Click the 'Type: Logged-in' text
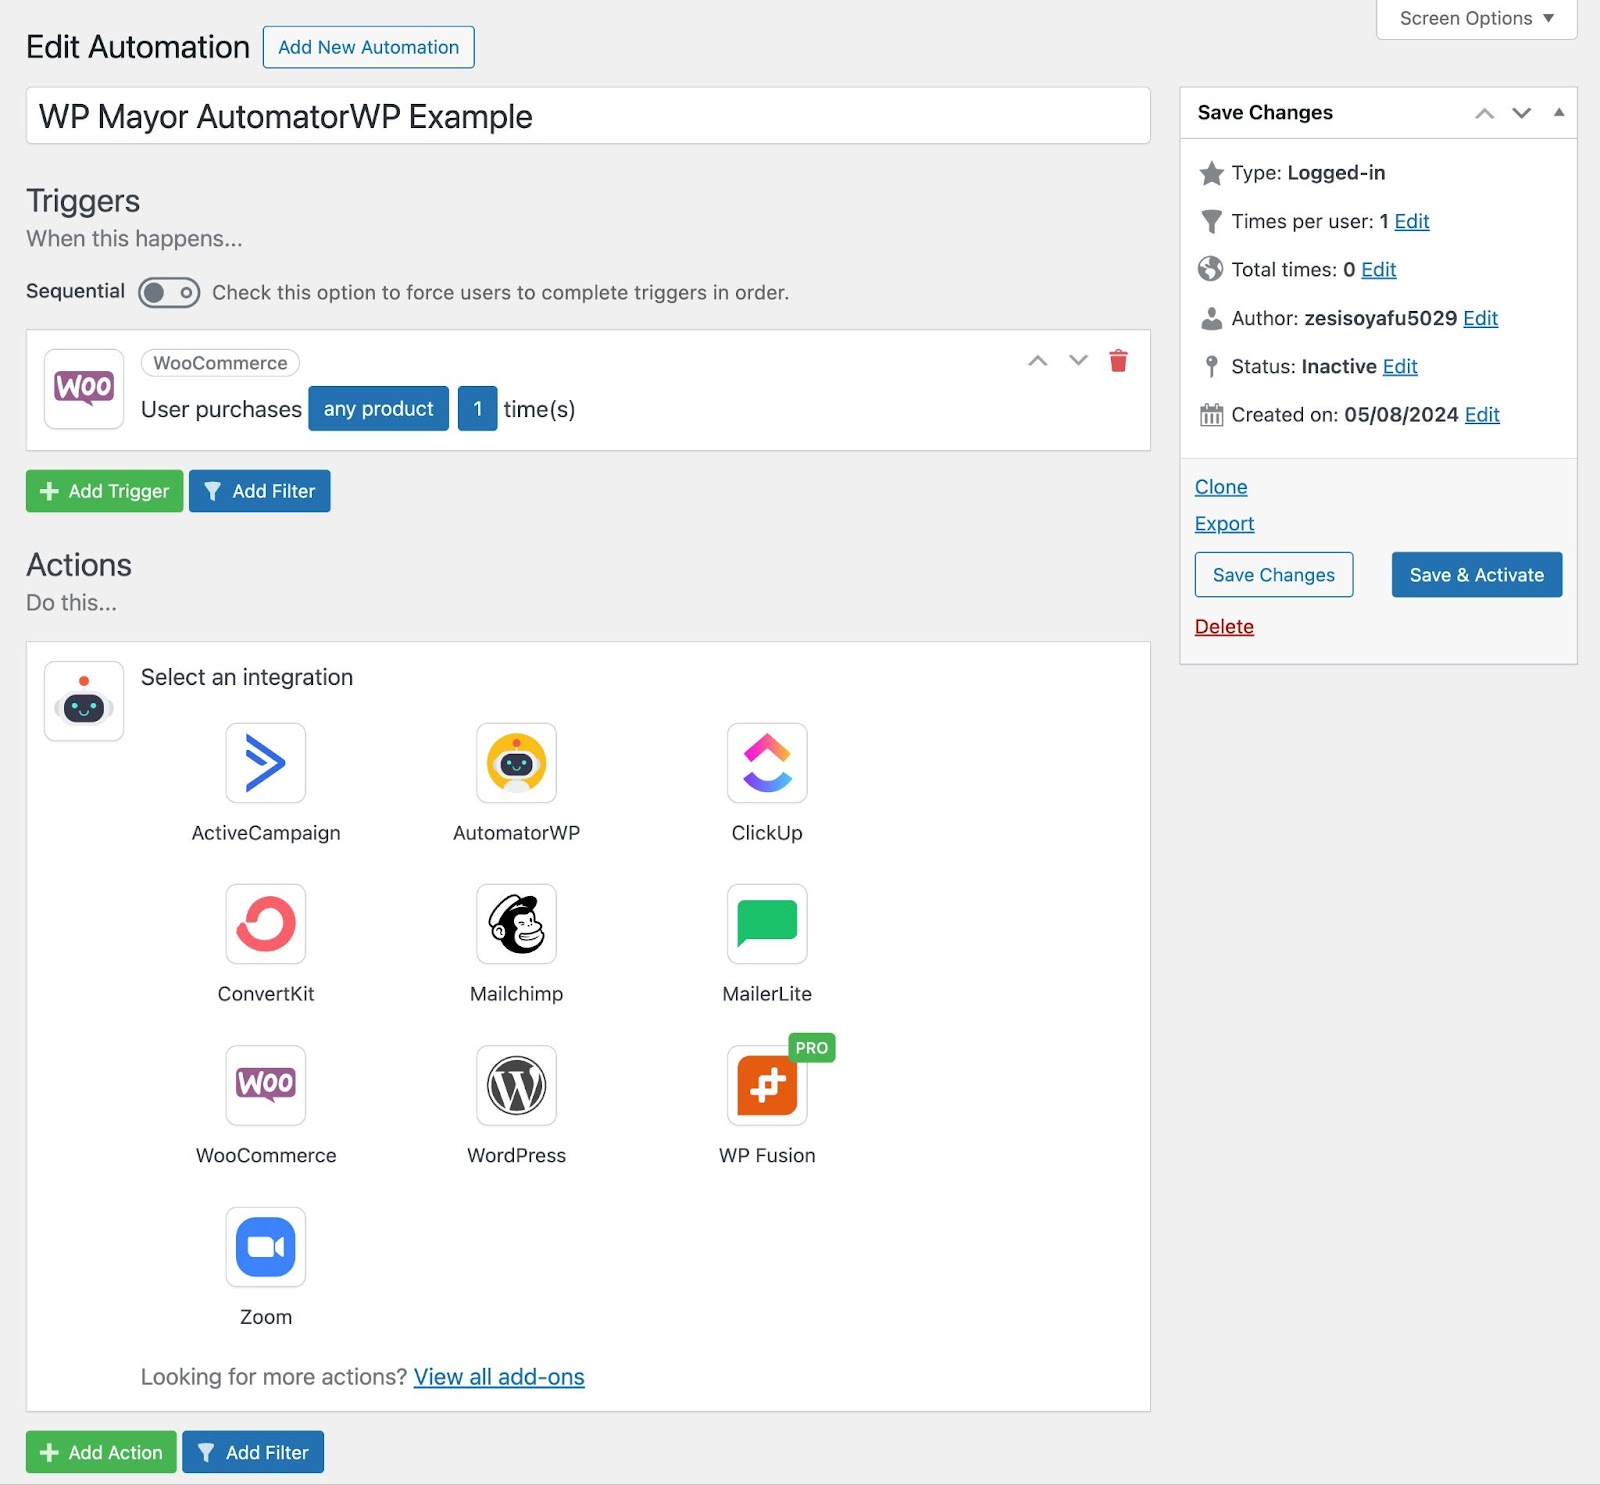 (1308, 173)
